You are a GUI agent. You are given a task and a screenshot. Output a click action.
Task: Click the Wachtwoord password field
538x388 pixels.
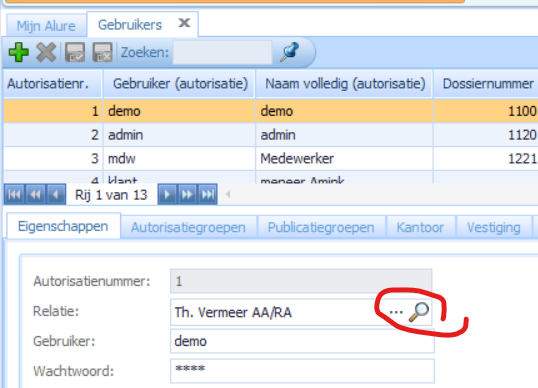point(302,371)
